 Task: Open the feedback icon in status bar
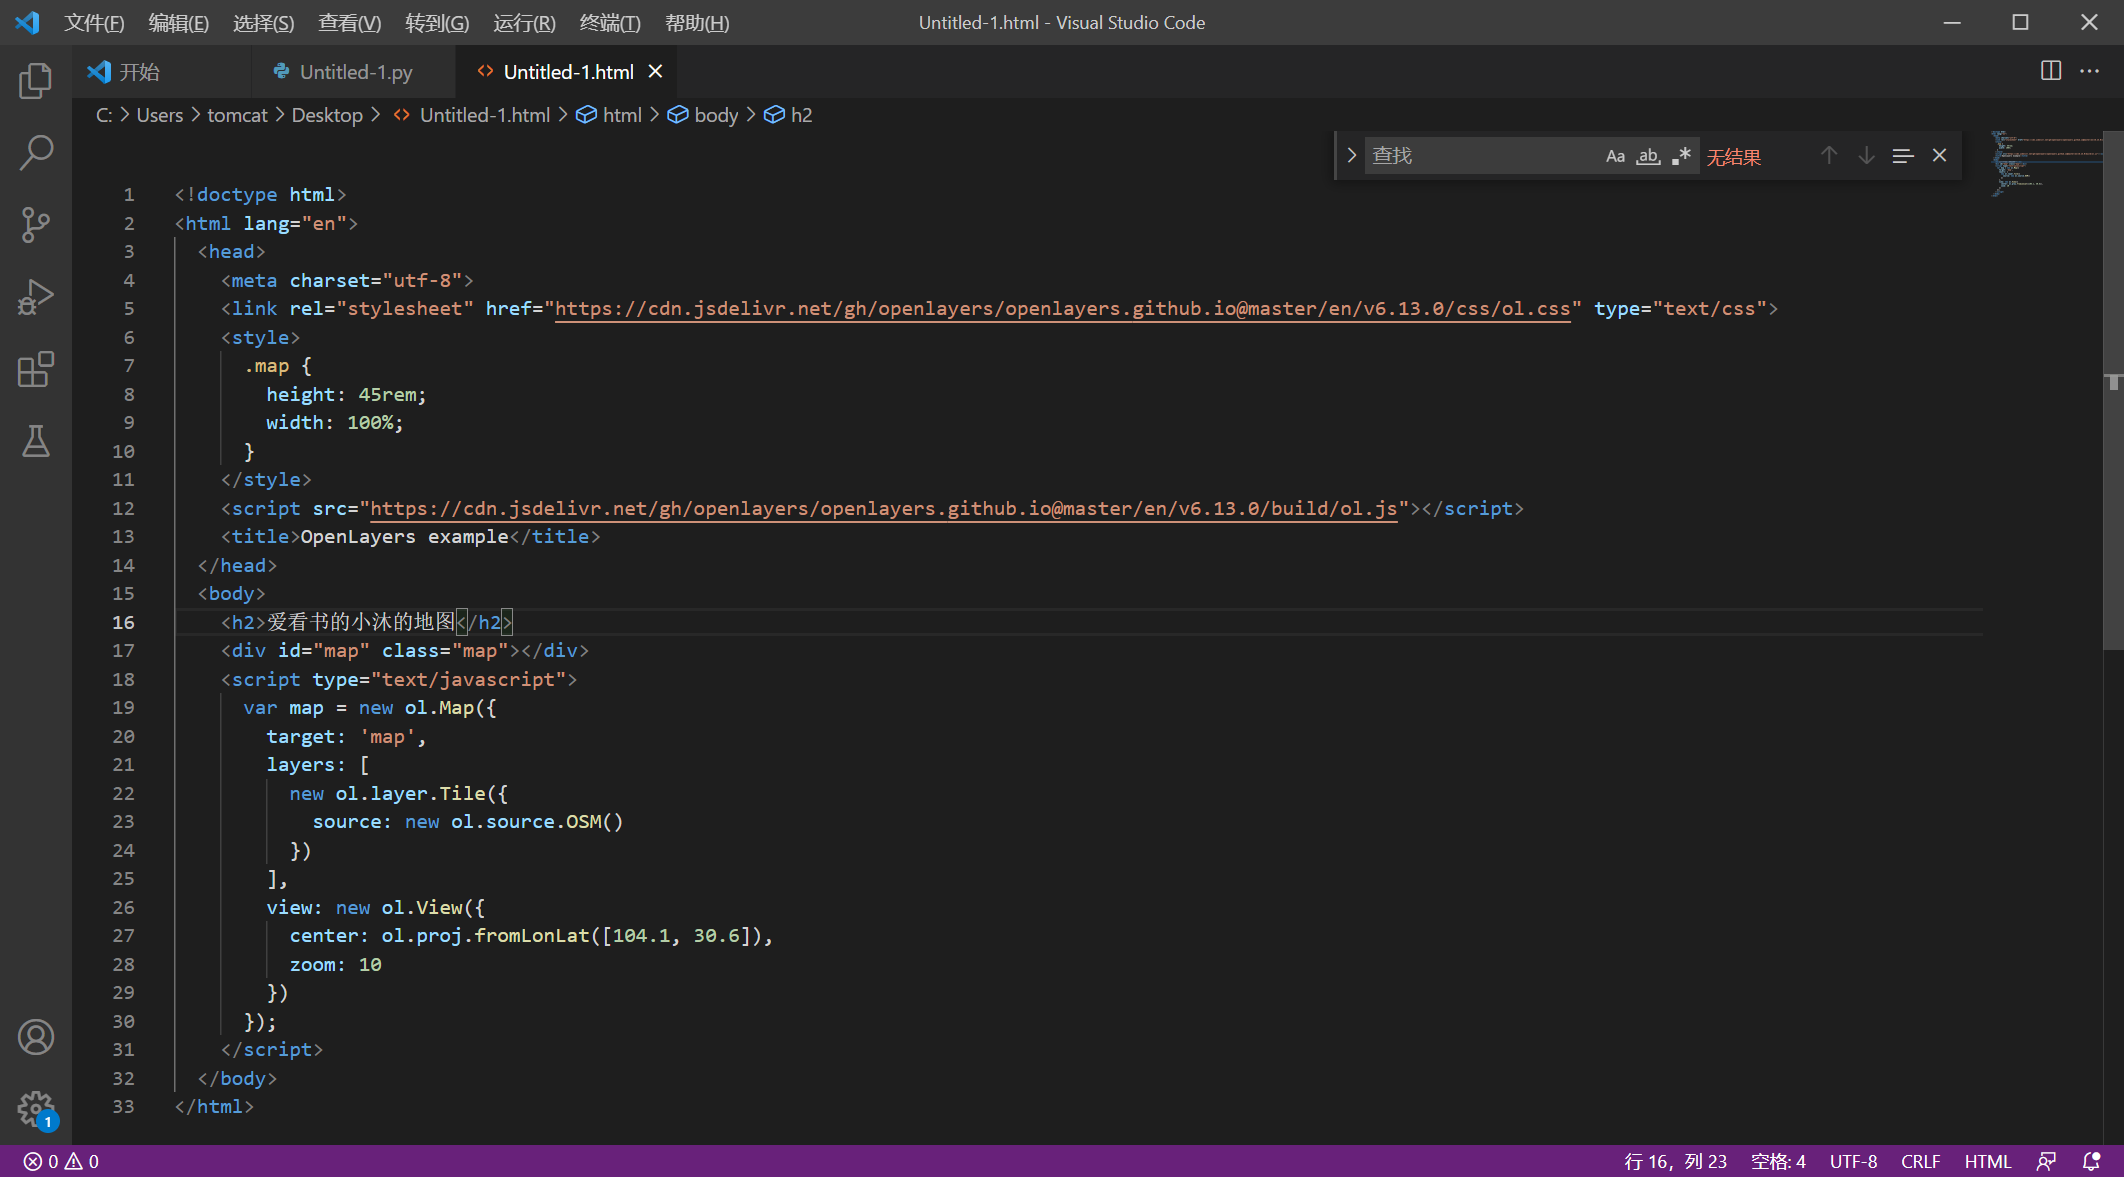(2046, 1161)
